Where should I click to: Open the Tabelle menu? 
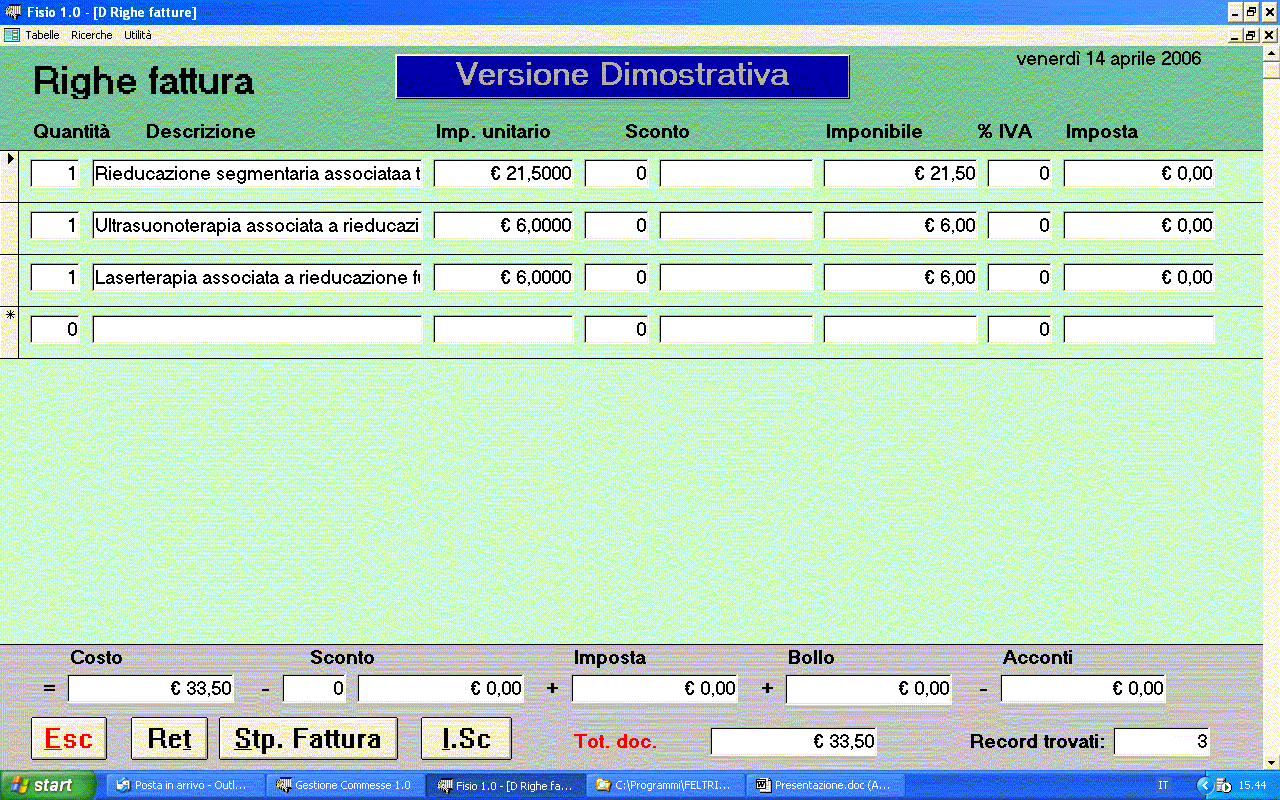click(42, 35)
